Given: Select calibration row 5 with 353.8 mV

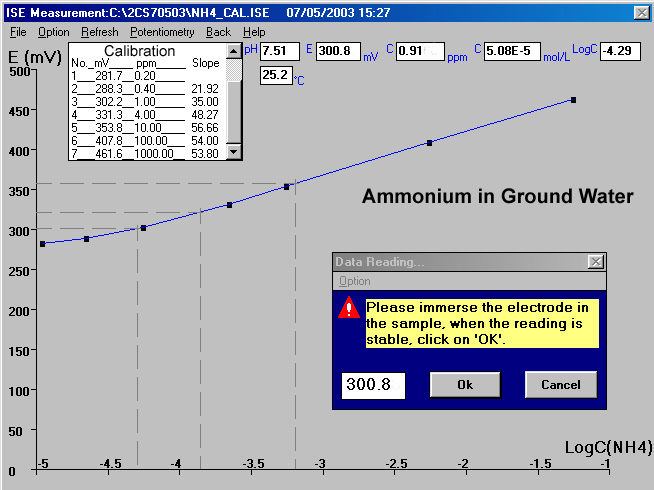Looking at the screenshot, I should (147, 128).
